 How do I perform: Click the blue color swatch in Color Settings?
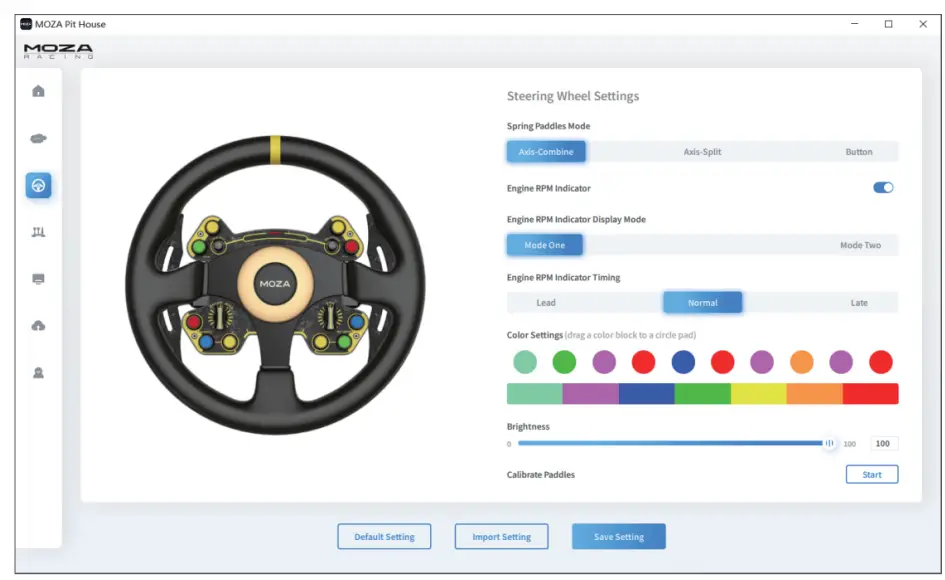click(683, 363)
